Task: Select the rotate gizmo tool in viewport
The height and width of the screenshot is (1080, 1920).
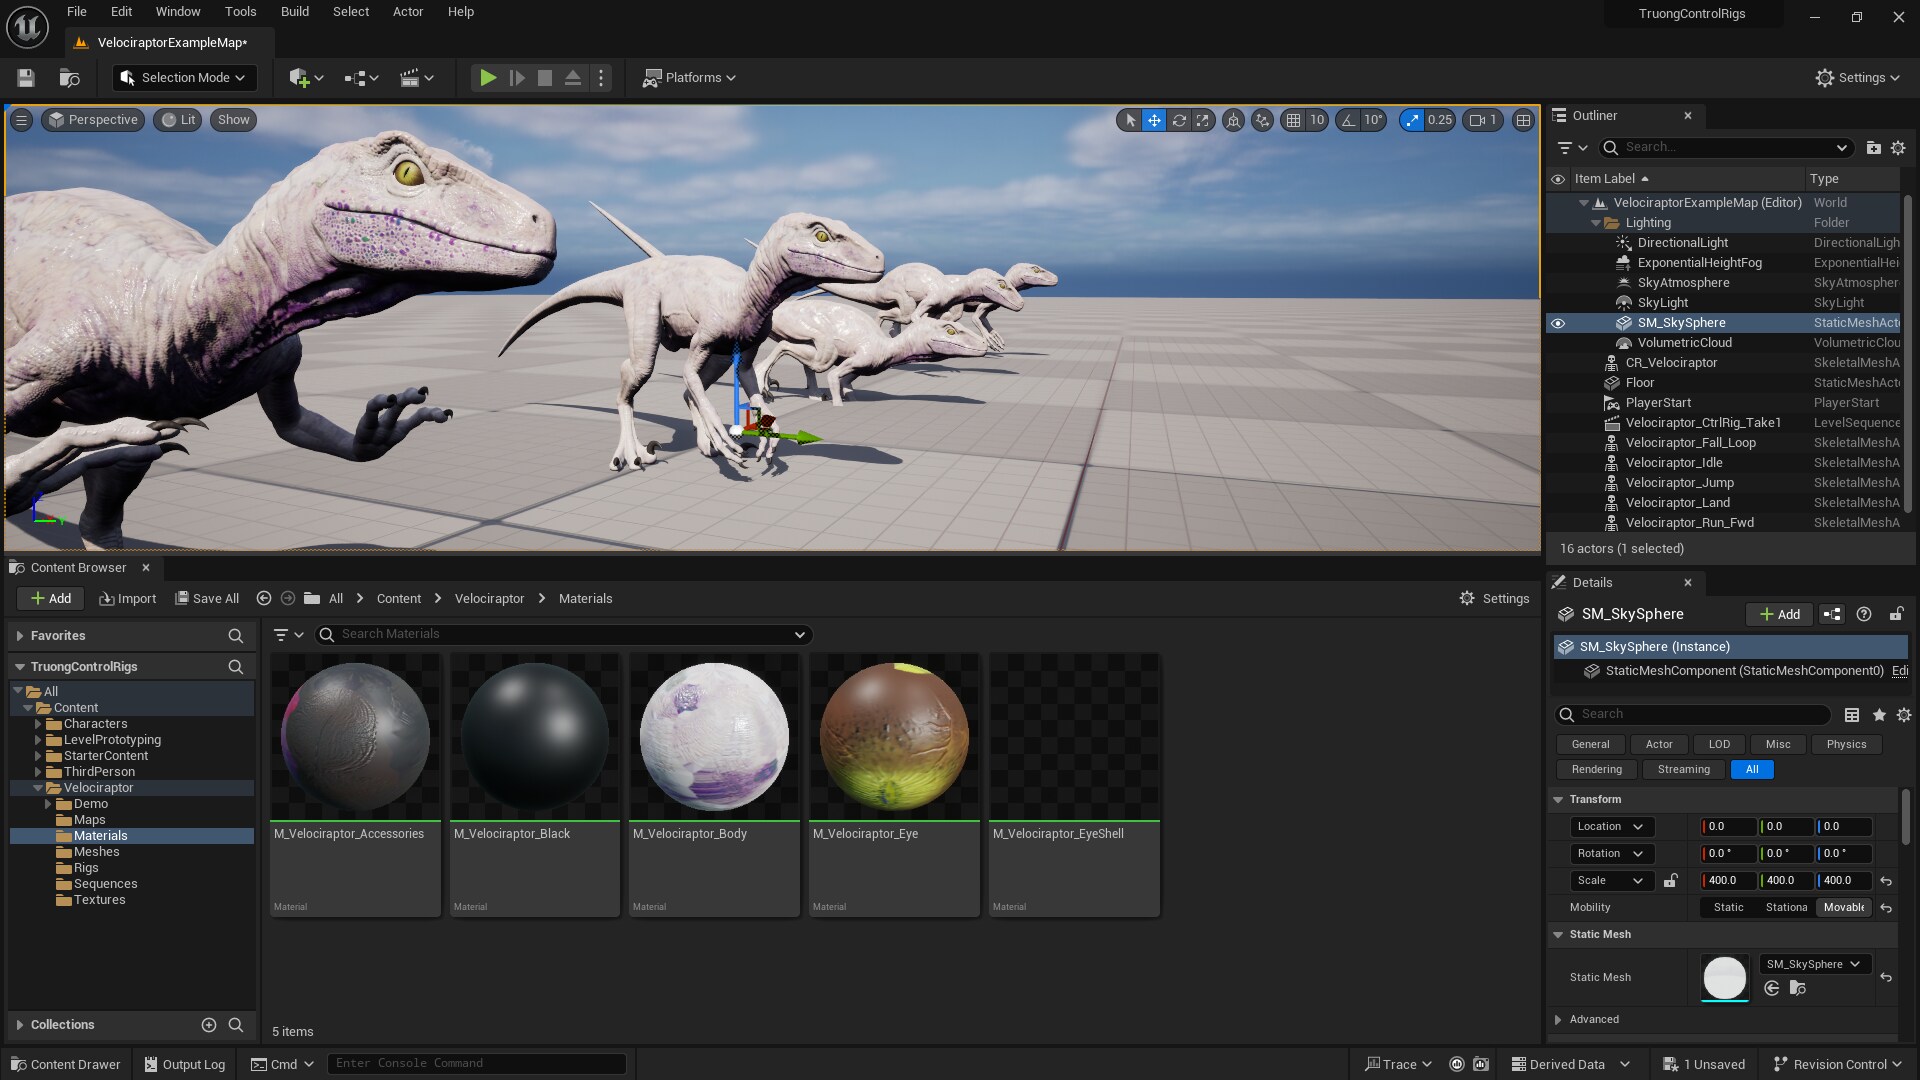Action: (x=1179, y=120)
